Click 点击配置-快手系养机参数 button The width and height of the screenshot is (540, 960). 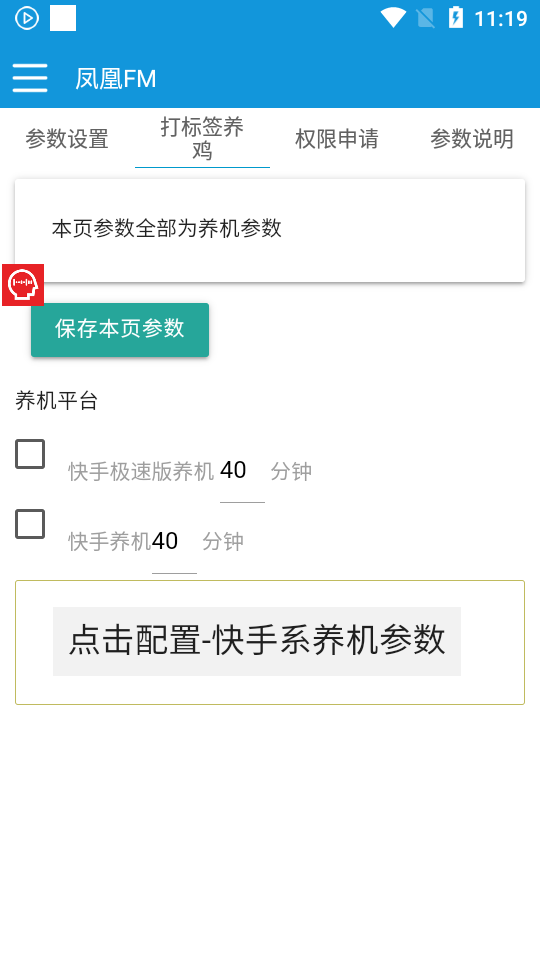pyautogui.click(x=257, y=641)
